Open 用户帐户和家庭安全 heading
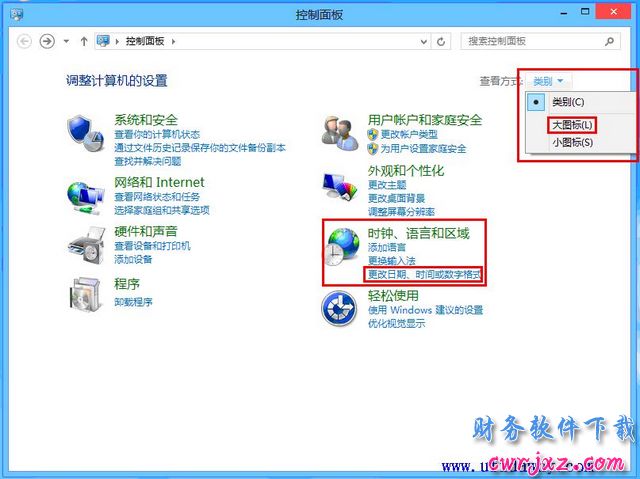 point(425,120)
